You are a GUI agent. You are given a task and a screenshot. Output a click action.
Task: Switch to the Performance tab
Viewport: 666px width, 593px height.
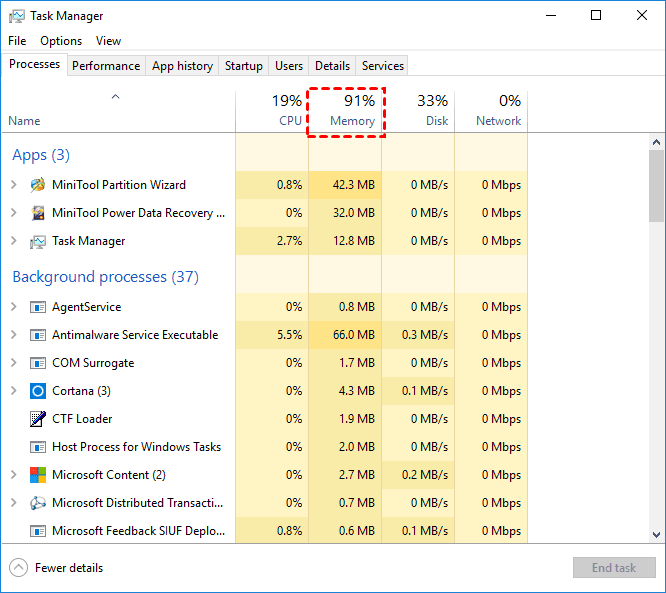106,66
